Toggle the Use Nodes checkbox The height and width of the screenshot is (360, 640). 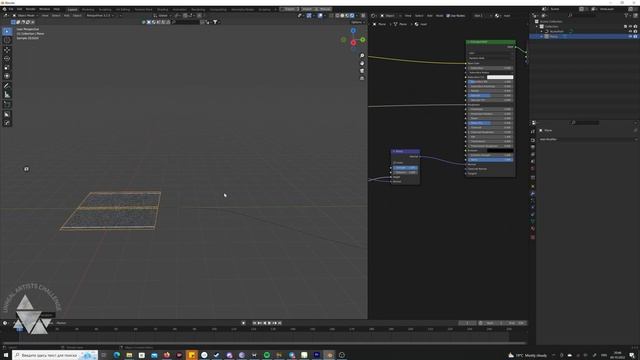point(448,16)
